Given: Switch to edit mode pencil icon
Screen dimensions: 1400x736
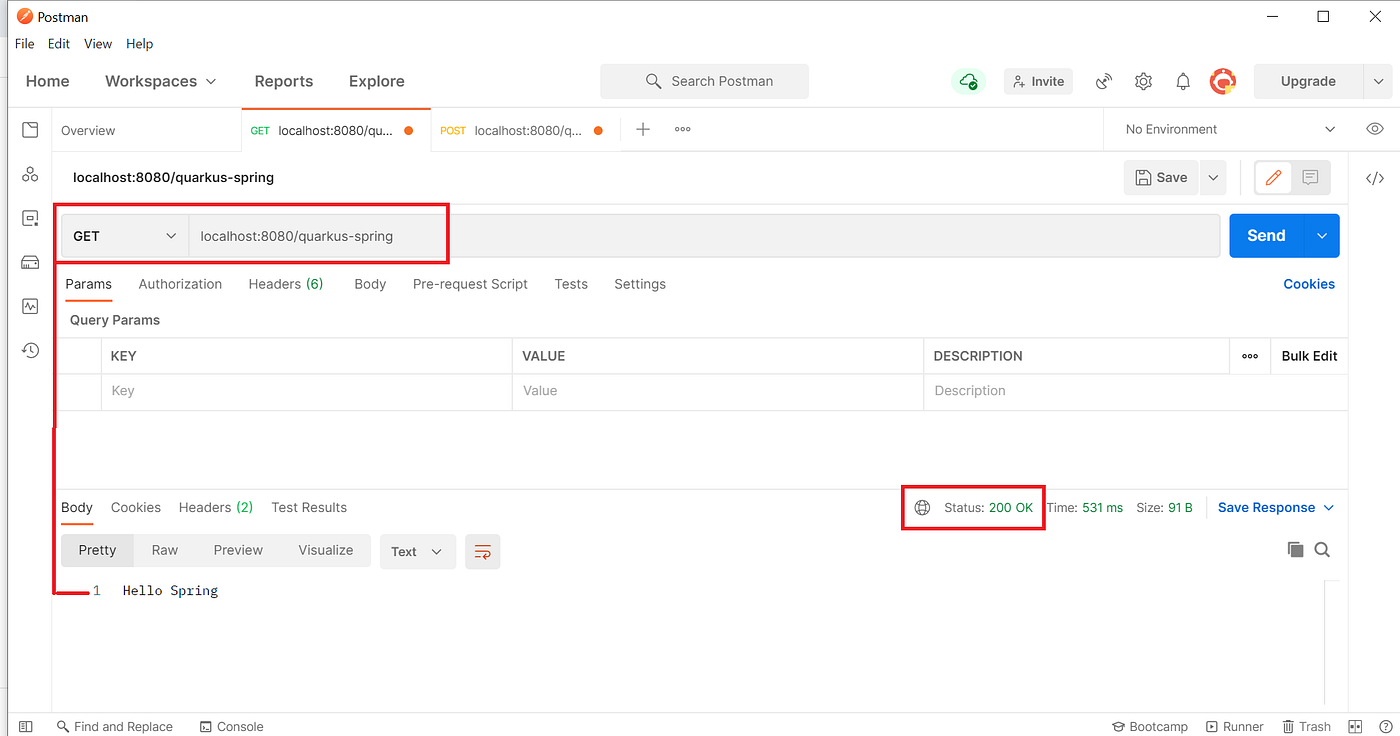Looking at the screenshot, I should click(1273, 178).
